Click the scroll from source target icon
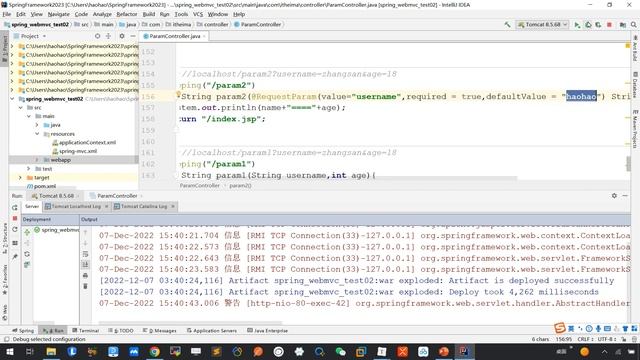This screenshot has width=640, height=360. click(97, 36)
